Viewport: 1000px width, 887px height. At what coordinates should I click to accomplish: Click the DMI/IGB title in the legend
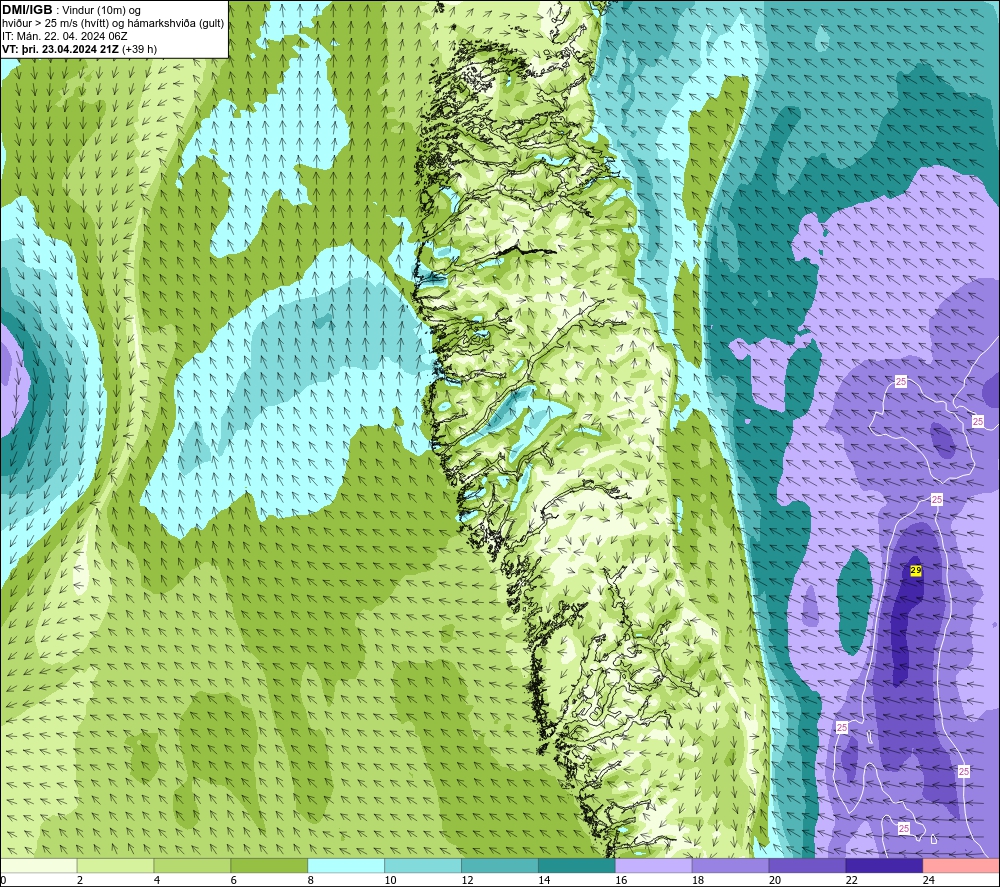(x=27, y=10)
